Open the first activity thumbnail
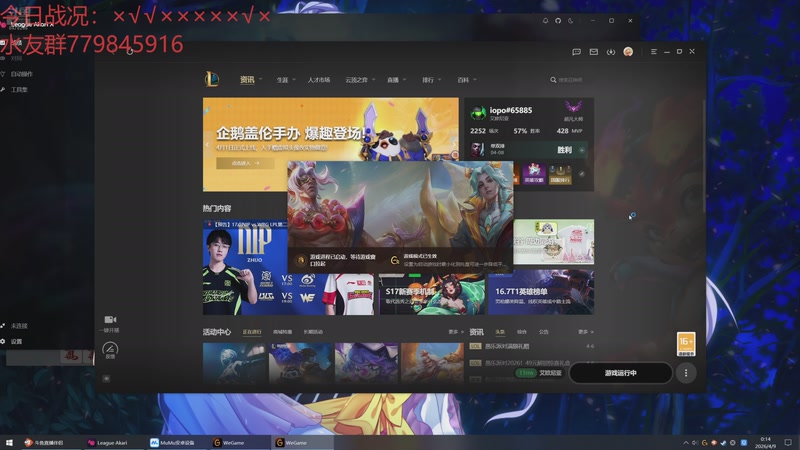Screen dimensions: 800x450 pos(235,363)
